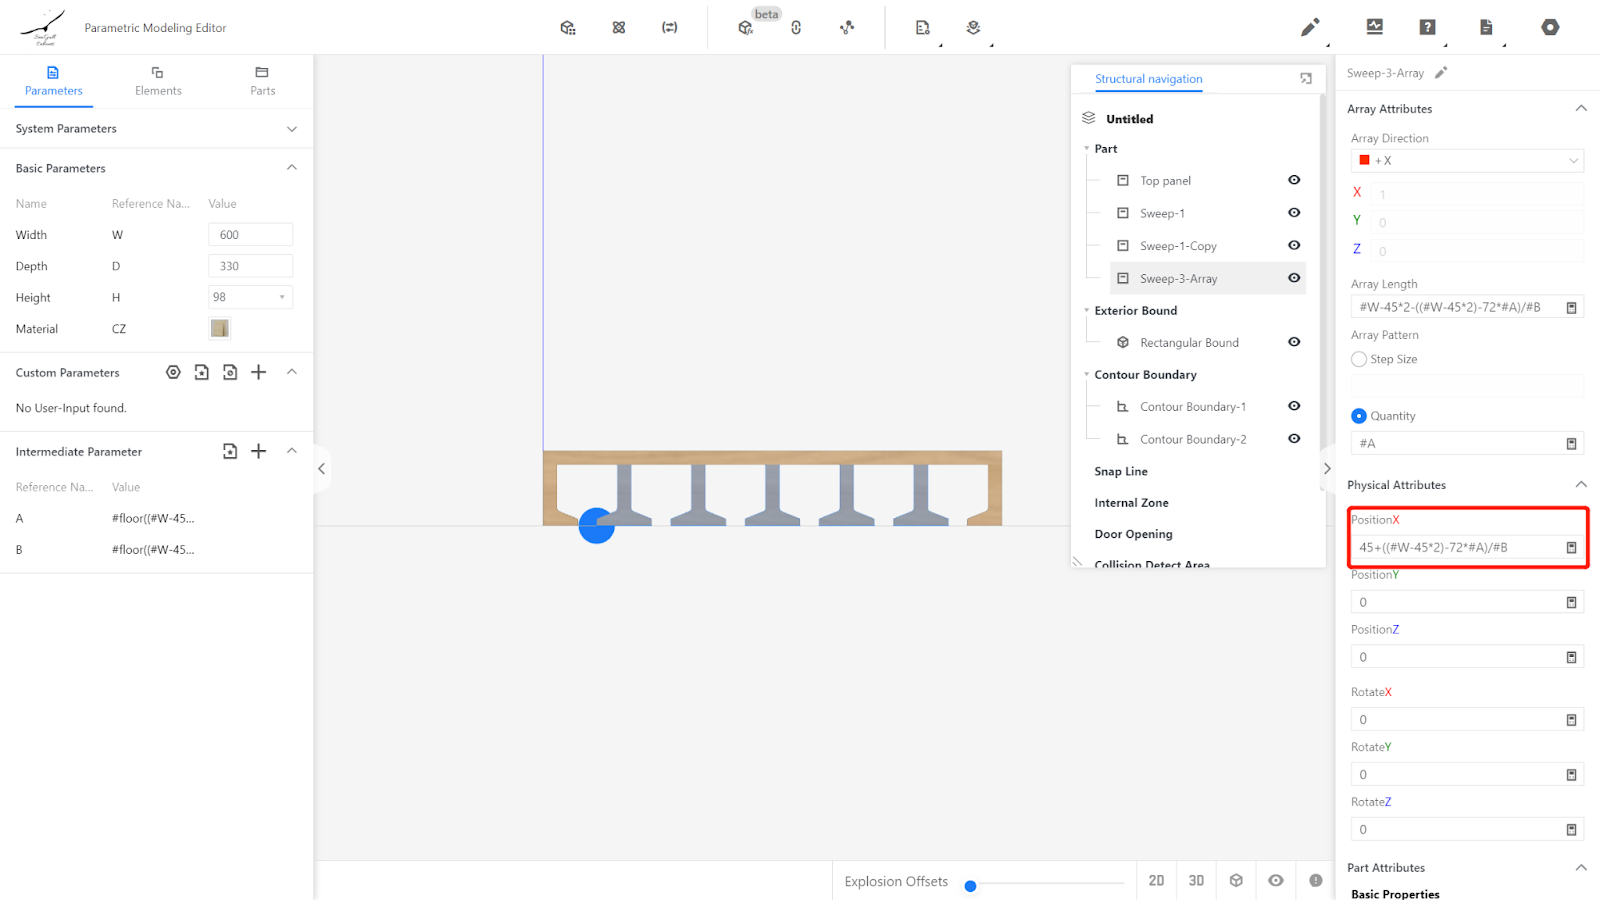Click the Material color swatch
Screen dimensions: 1600x900
click(x=220, y=329)
